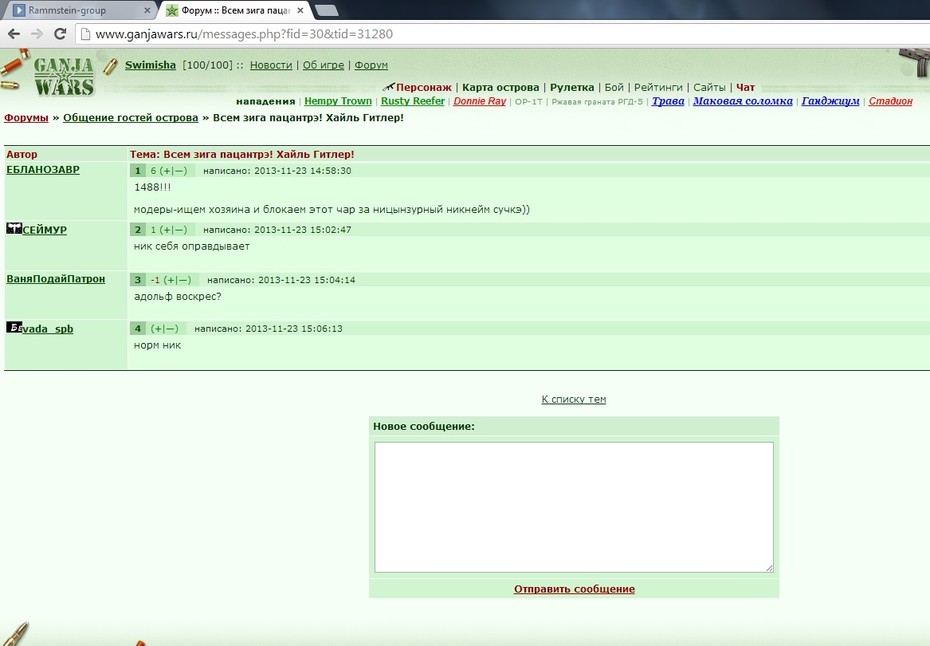
Task: Click Hempy Trown link
Action: tap(338, 101)
